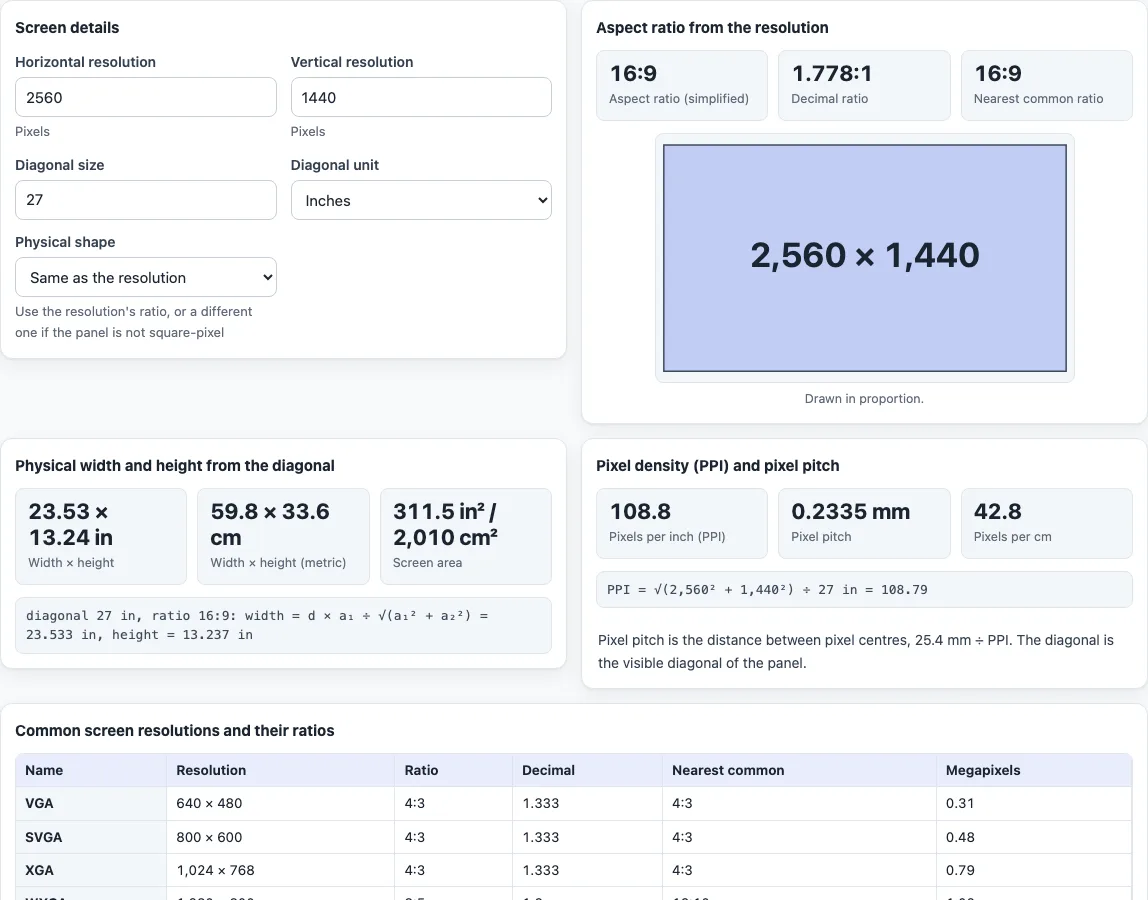Select the 1.778:1 Decimal ratio value
This screenshot has height=900, width=1148.
(832, 73)
